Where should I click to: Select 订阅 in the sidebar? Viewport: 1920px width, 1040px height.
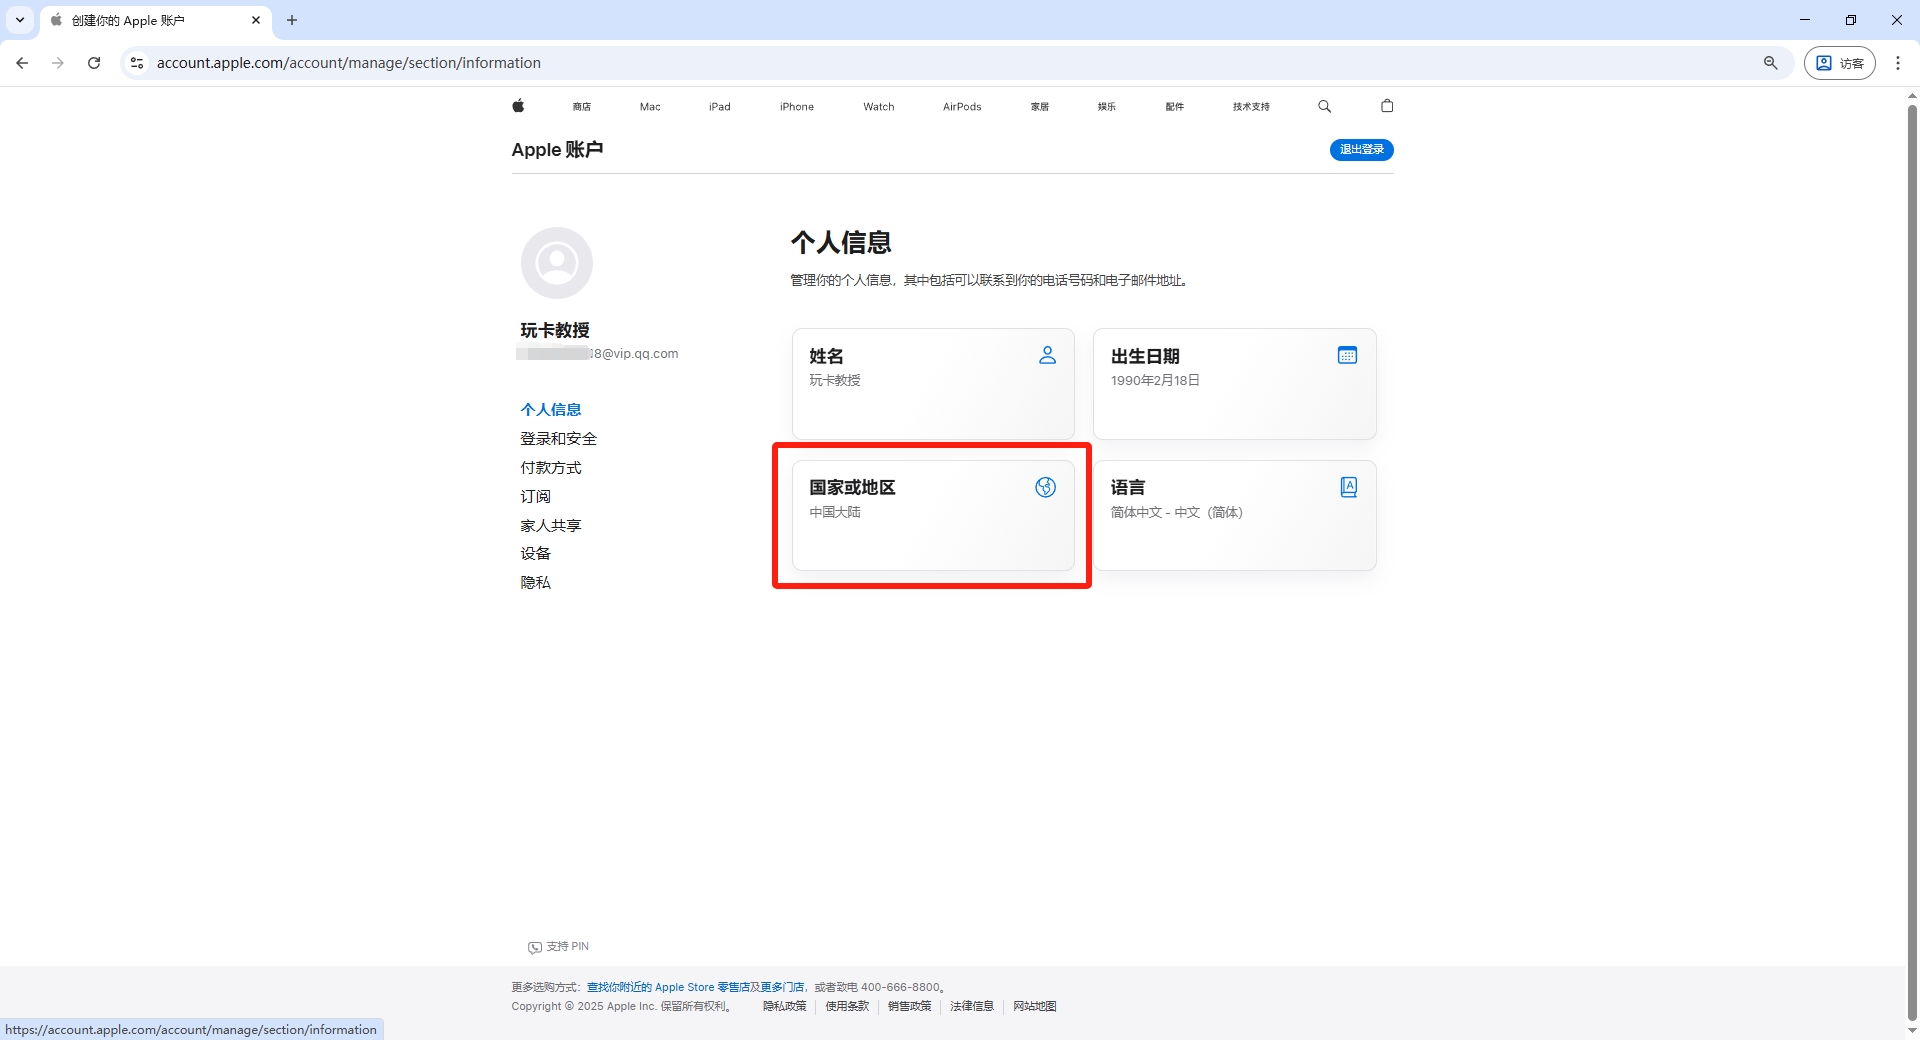535,496
